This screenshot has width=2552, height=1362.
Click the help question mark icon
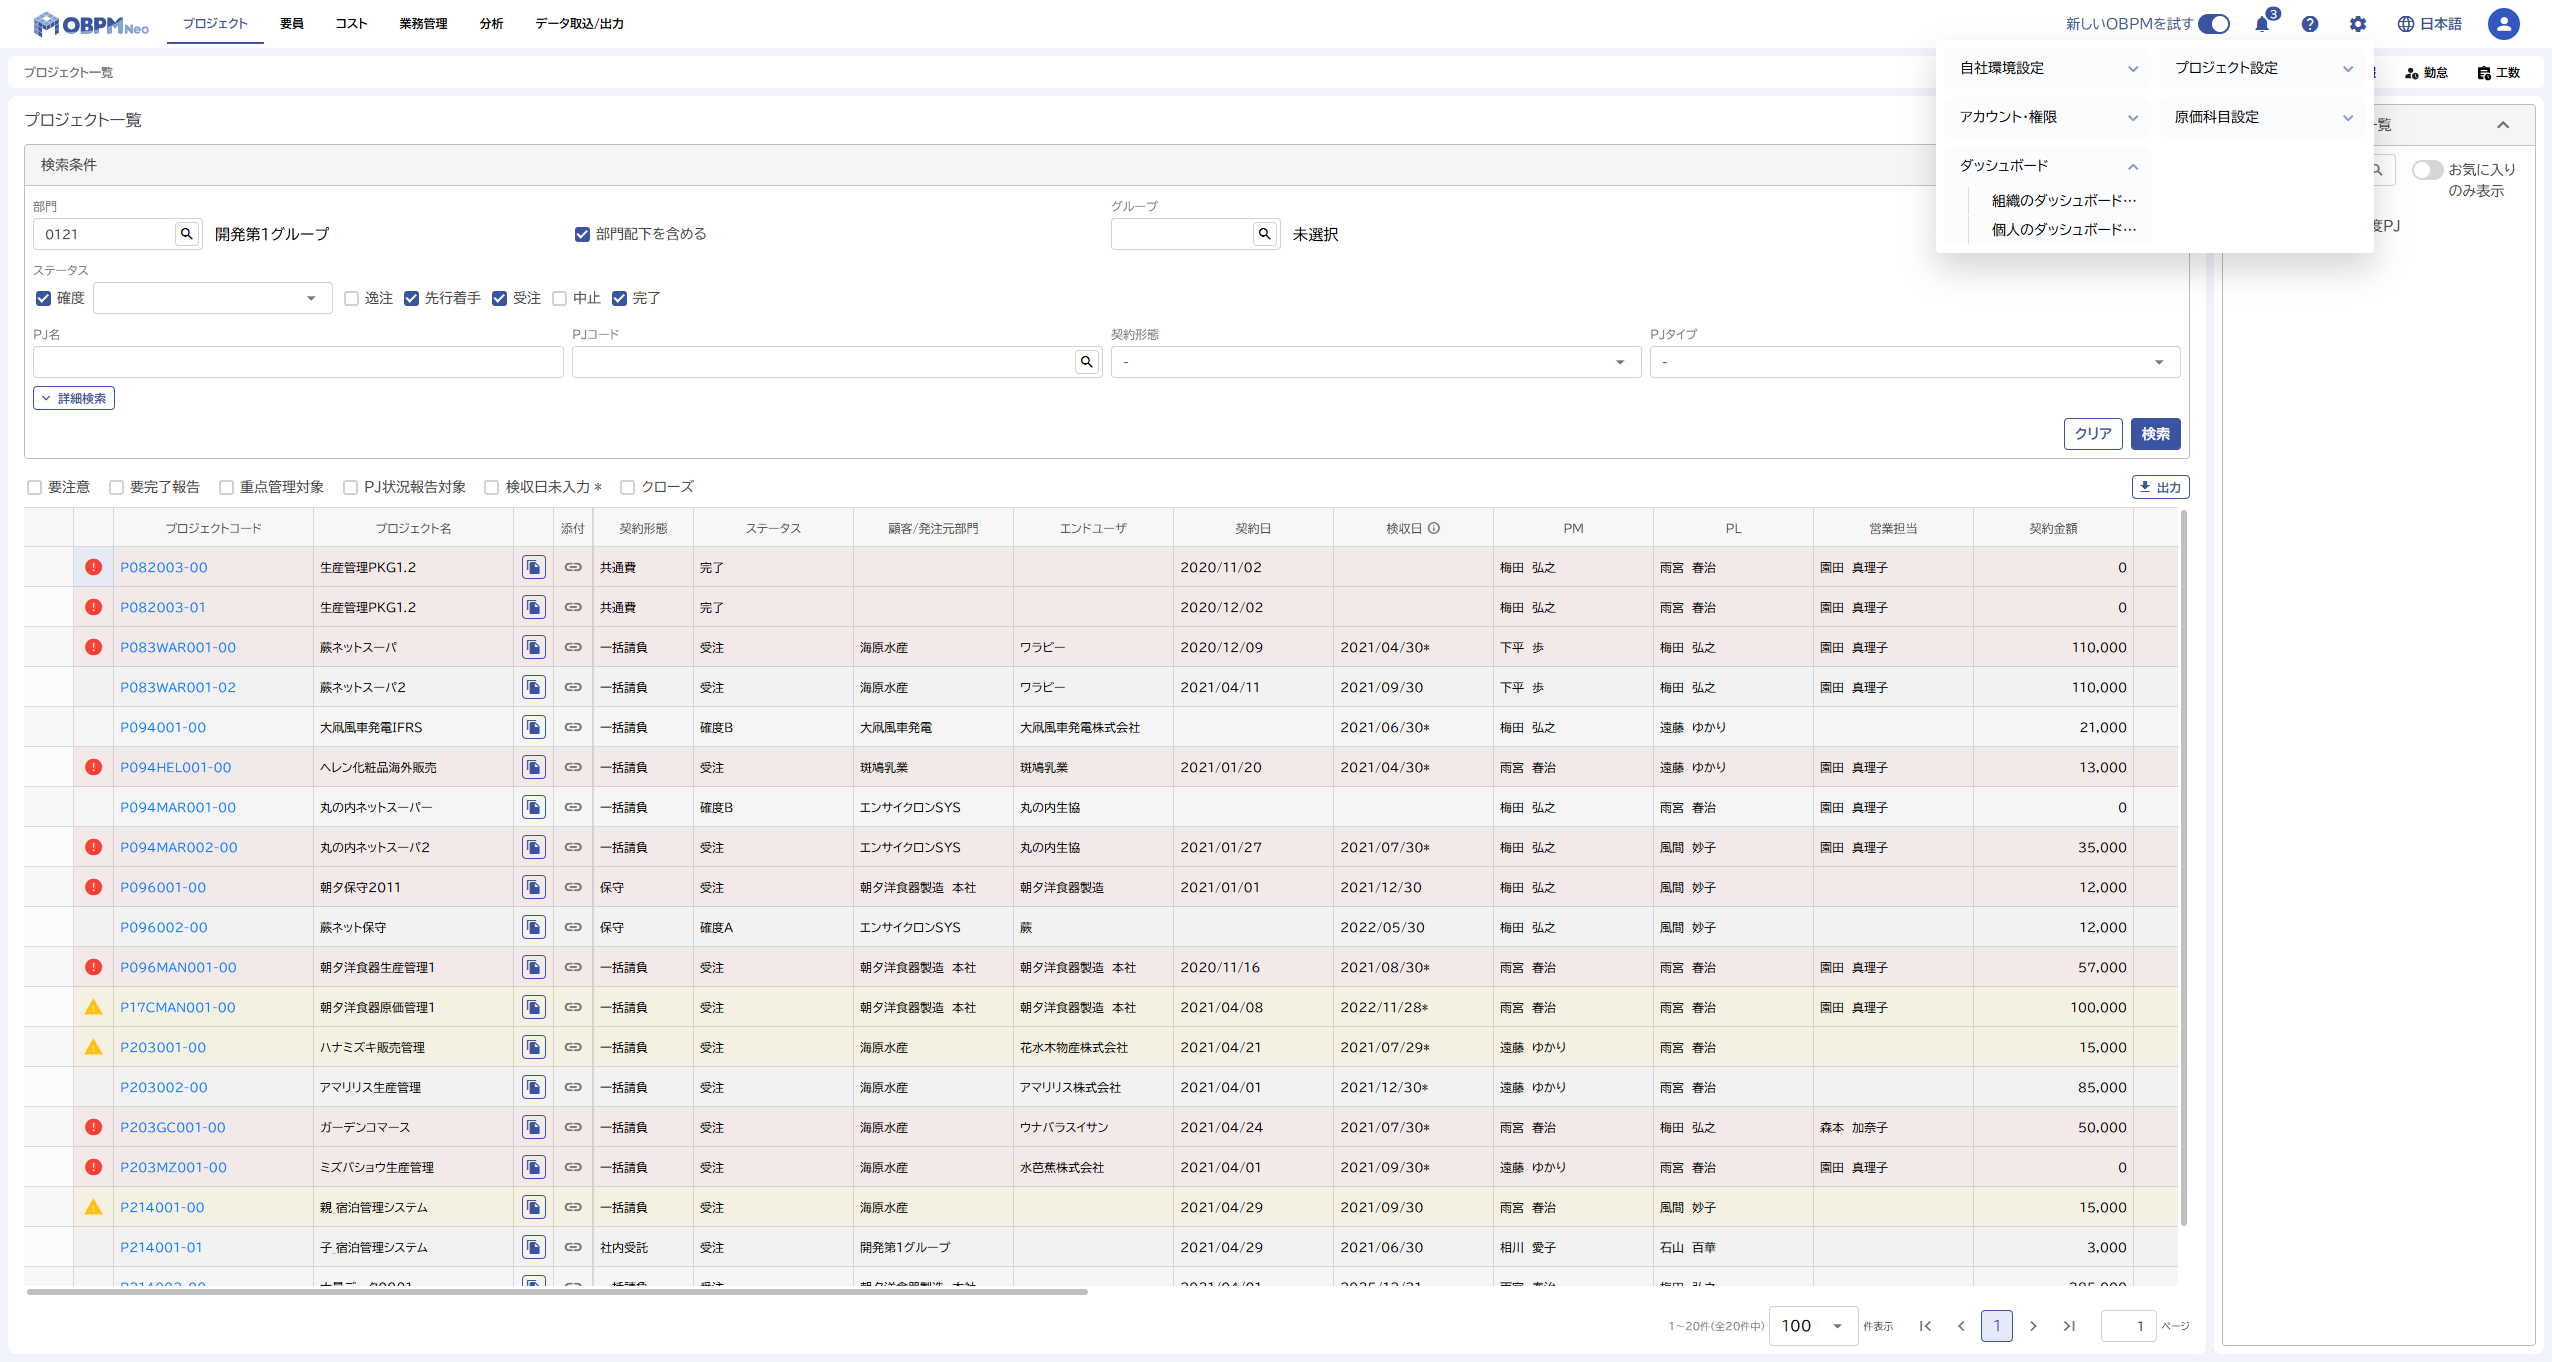pos(2310,24)
